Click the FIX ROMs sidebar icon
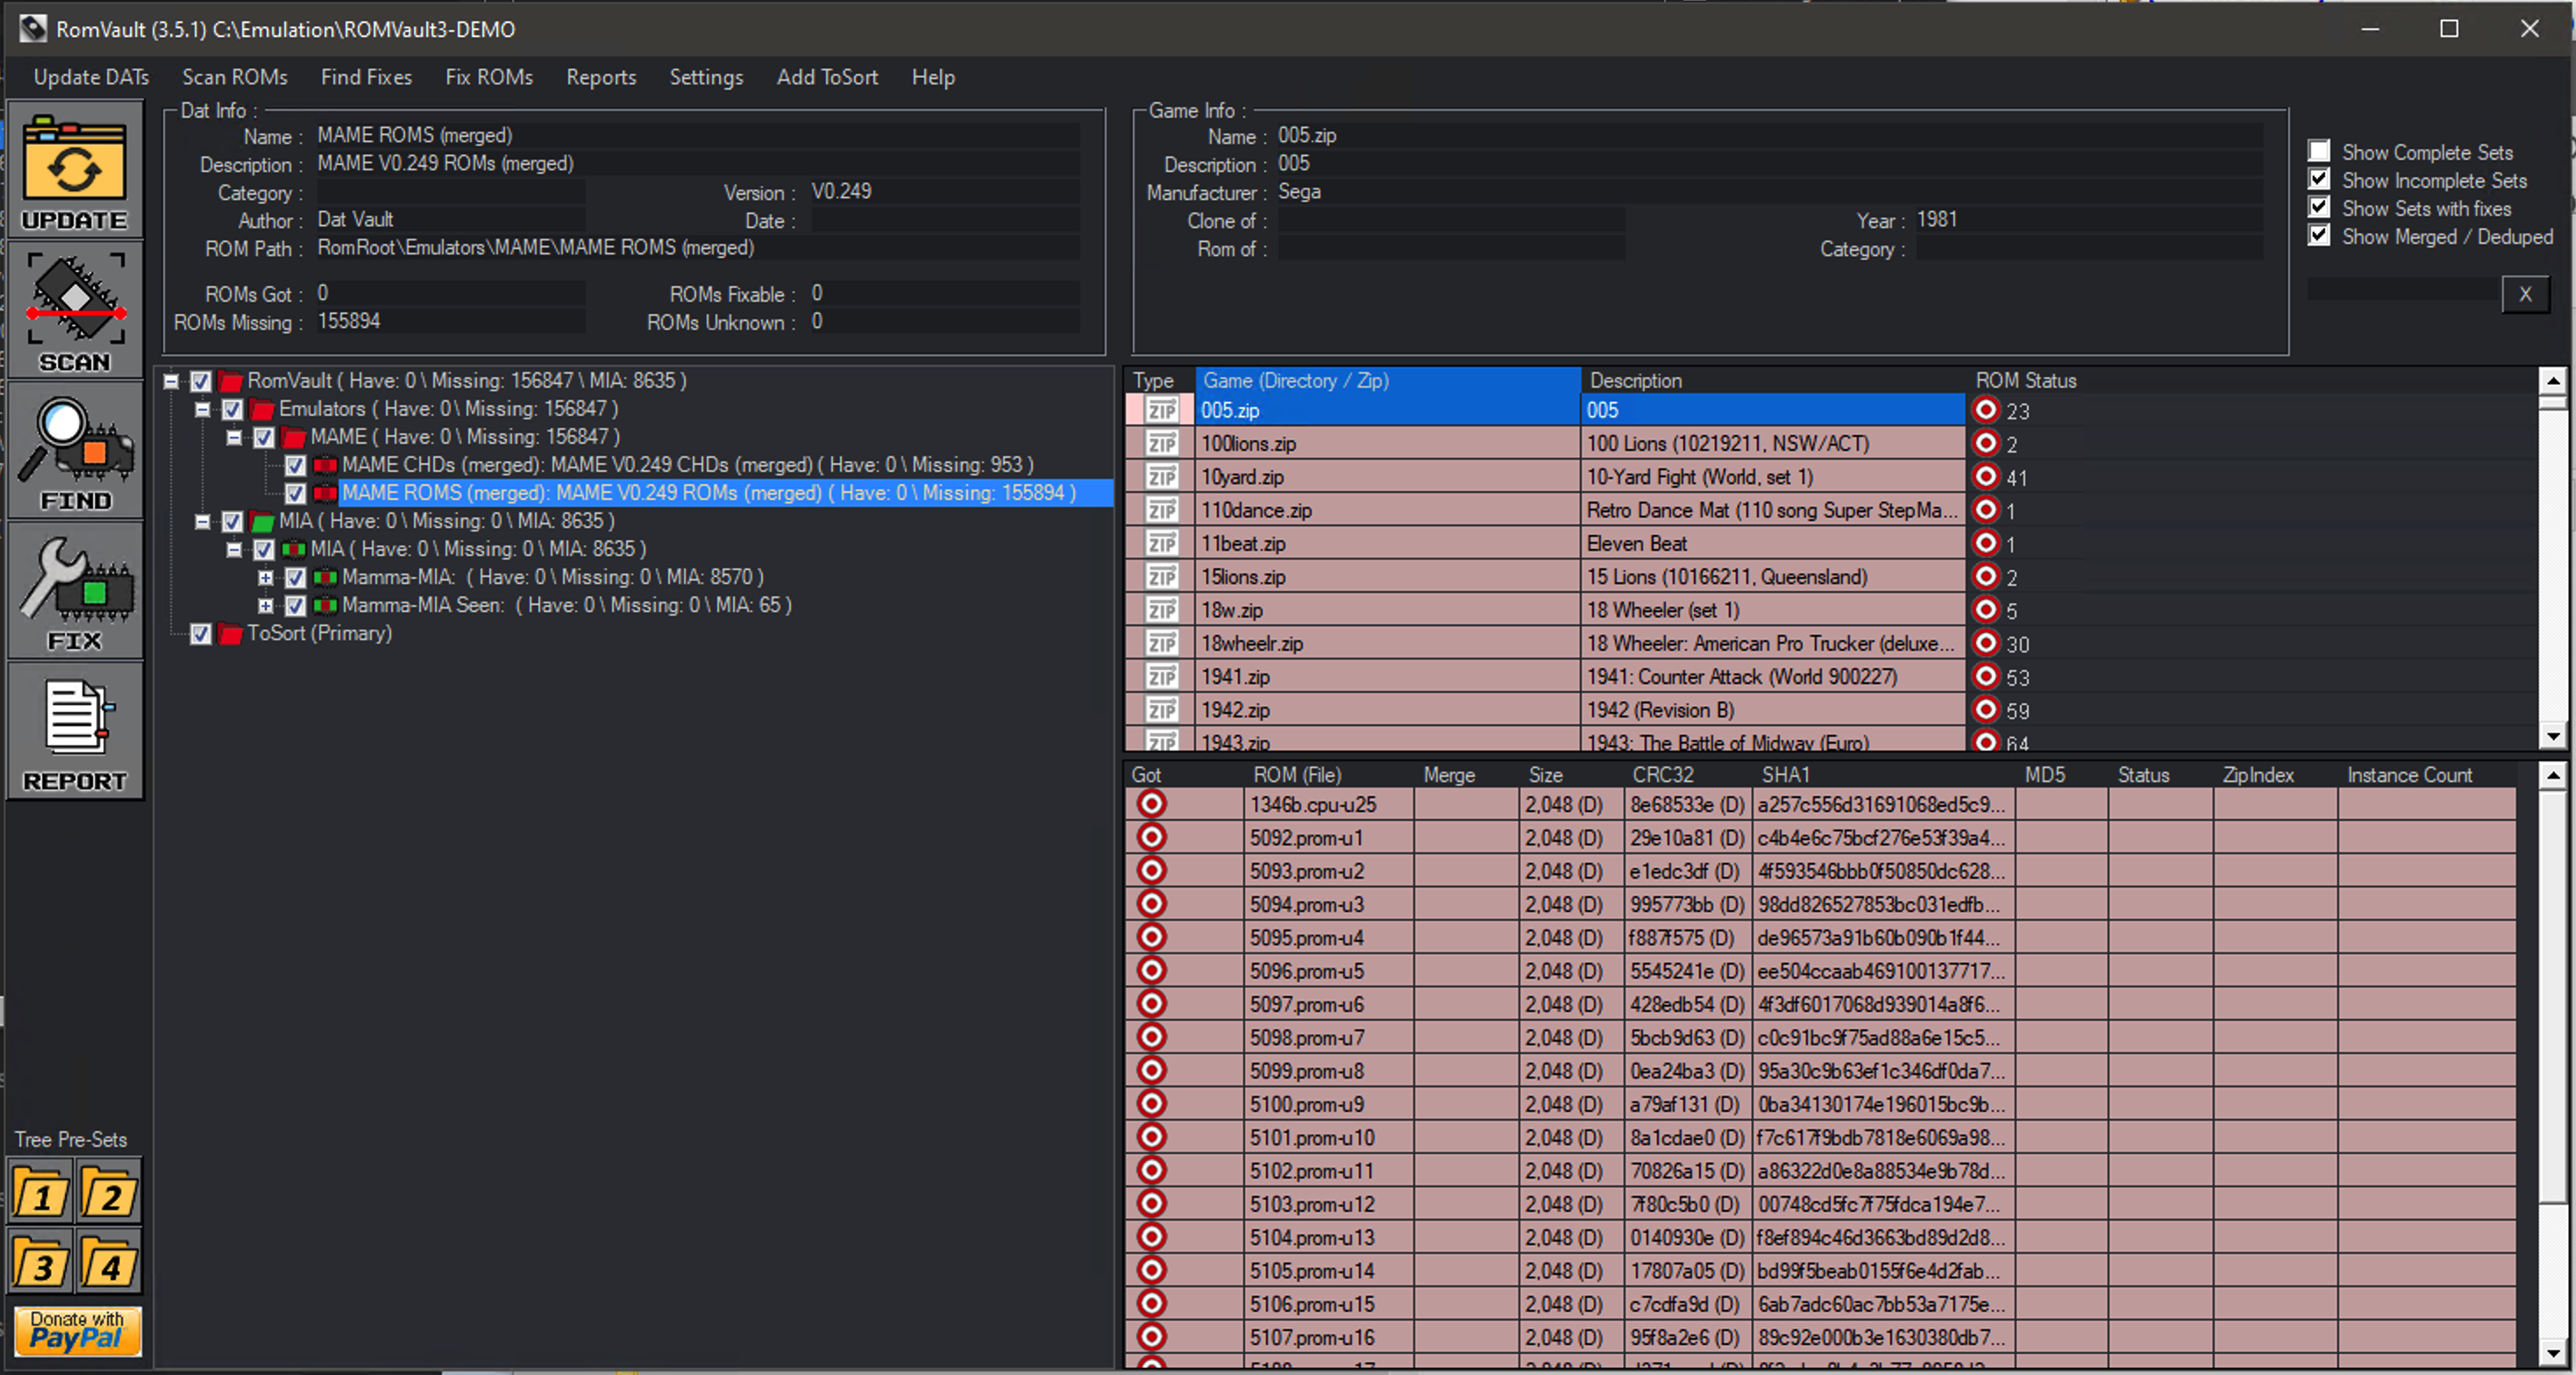The image size is (2576, 1375). coord(75,590)
